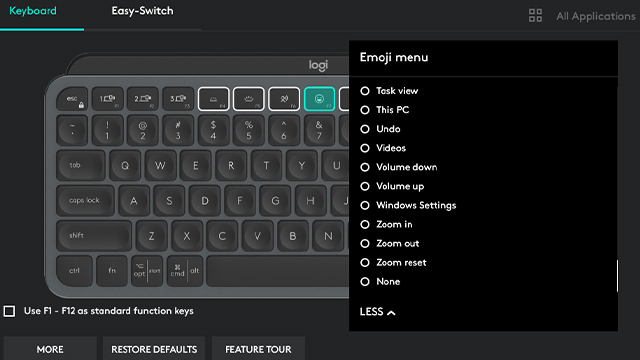The width and height of the screenshot is (640, 360).
Task: Open the All Applications grid icon
Action: coord(535,16)
